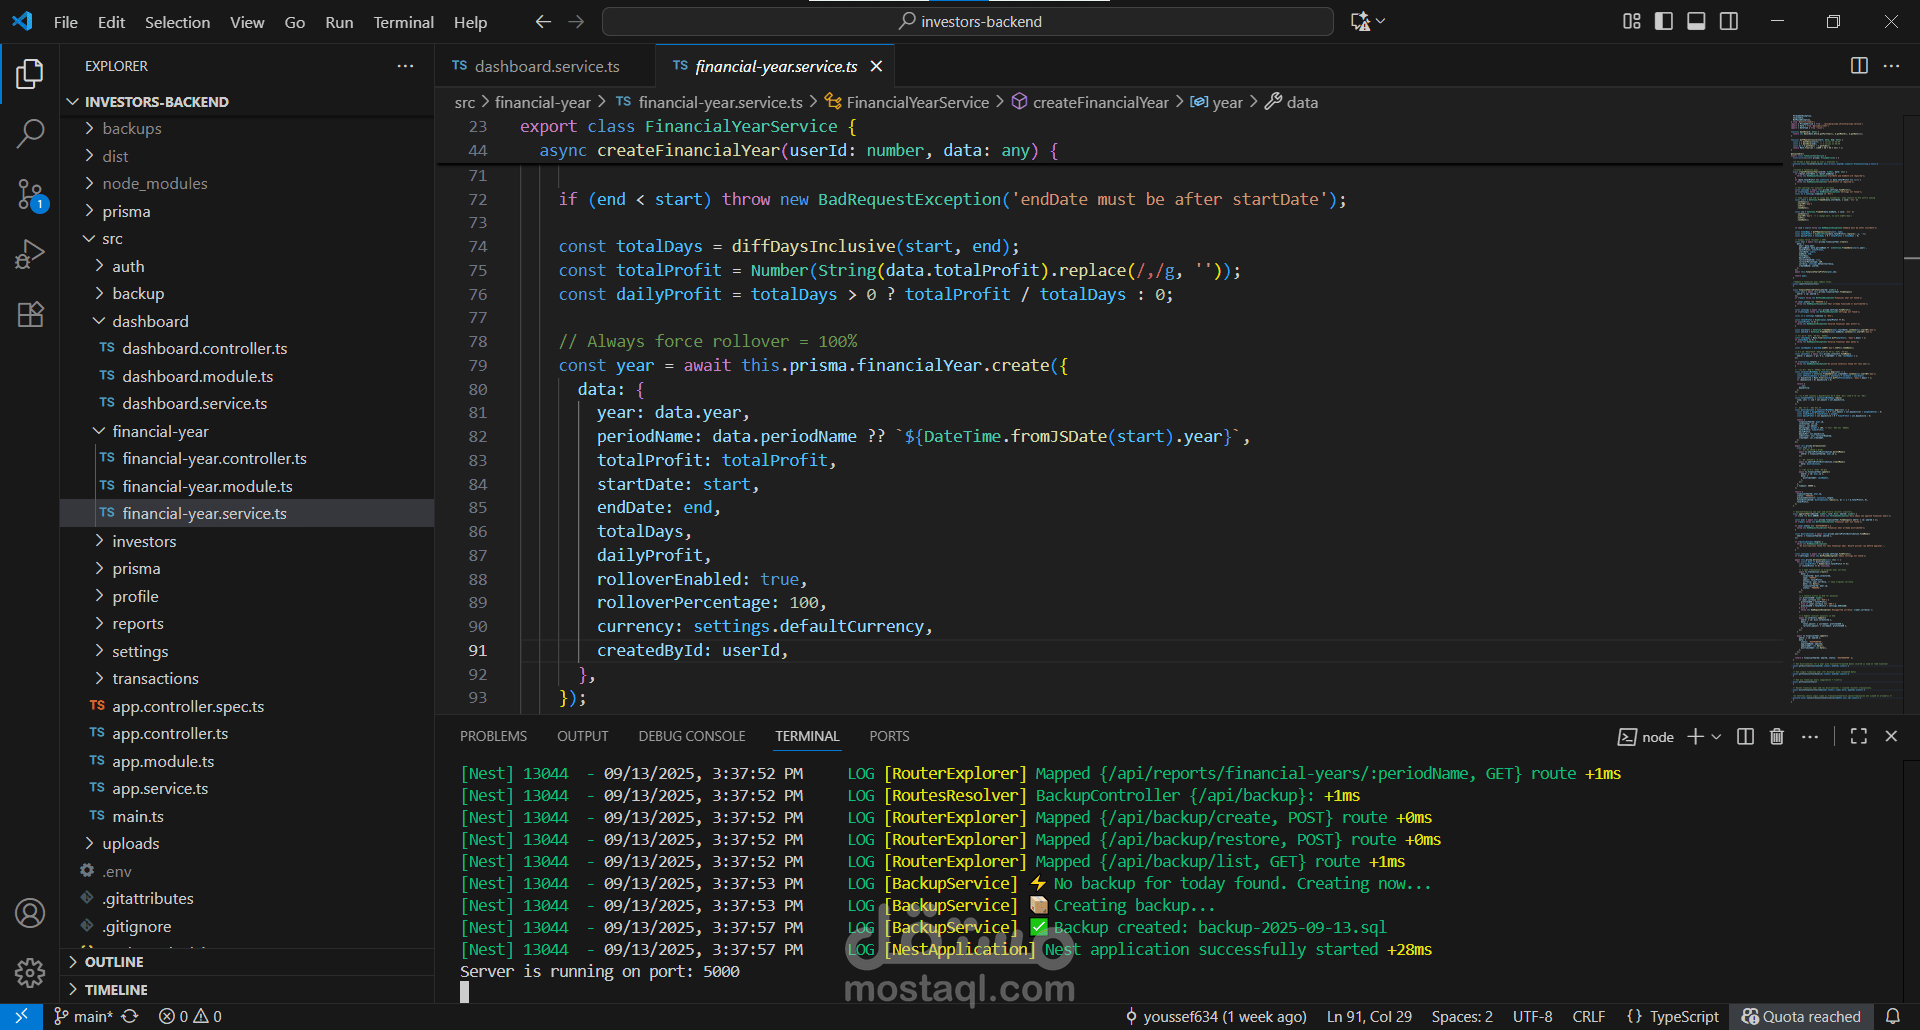The width and height of the screenshot is (1920, 1030).
Task: Open the new terminal launch profile dropdown
Action: point(1717,736)
